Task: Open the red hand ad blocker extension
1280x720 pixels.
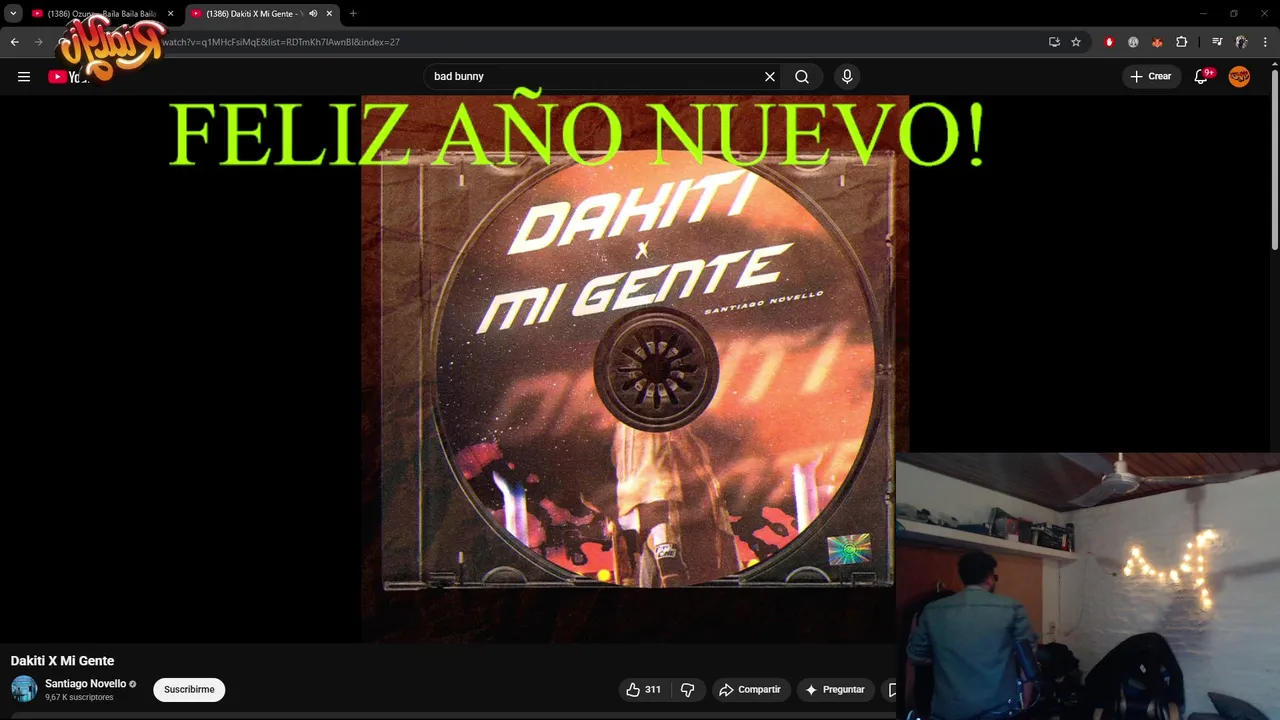Action: tap(1109, 42)
